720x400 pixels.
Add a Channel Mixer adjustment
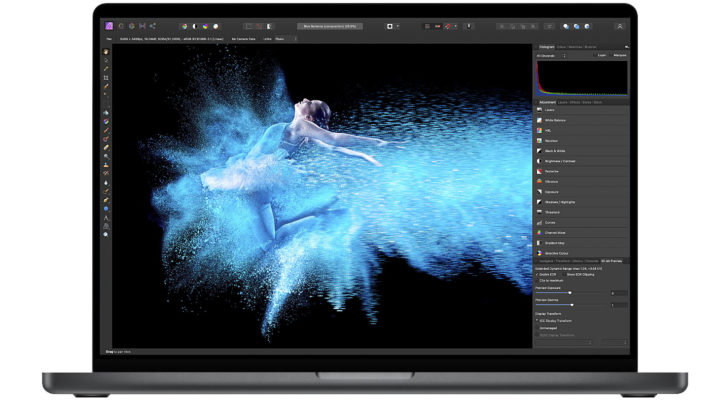(582, 232)
